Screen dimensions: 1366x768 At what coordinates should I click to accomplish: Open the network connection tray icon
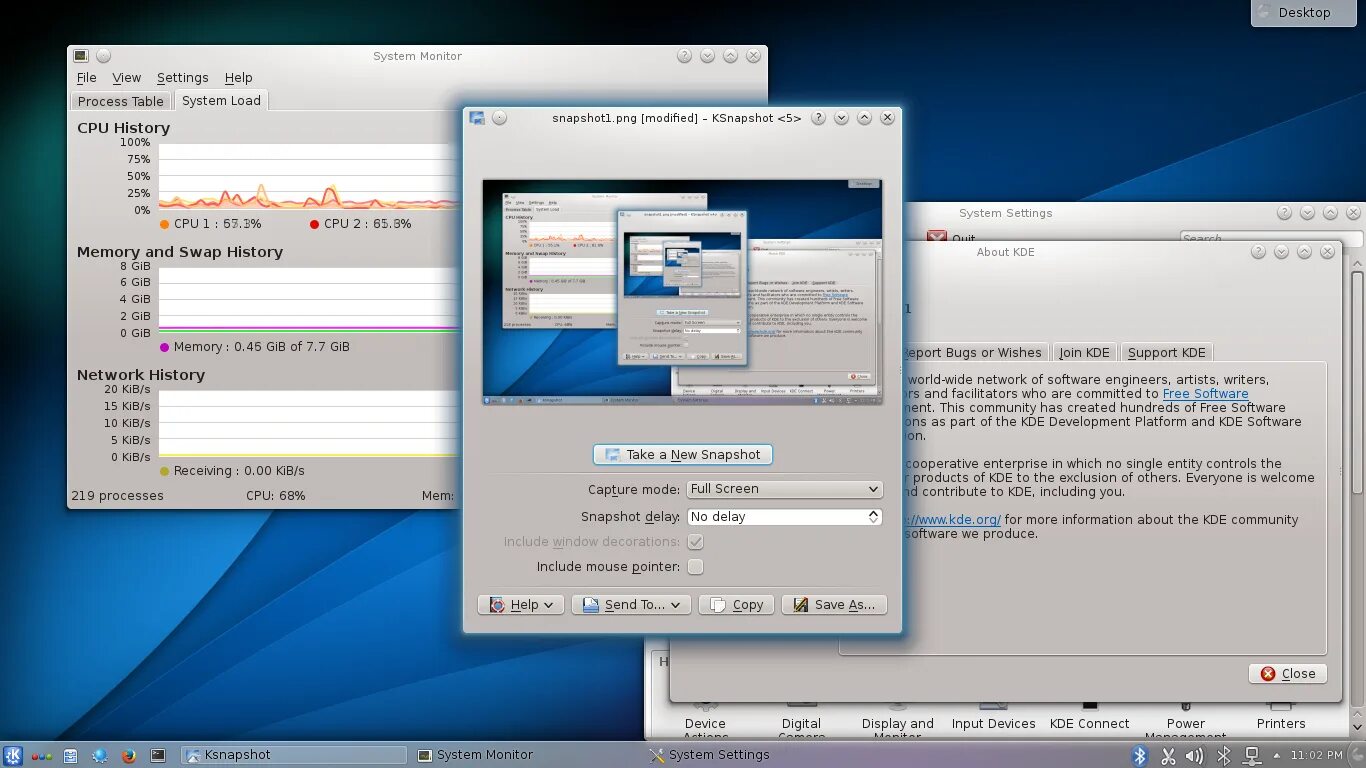click(1251, 756)
